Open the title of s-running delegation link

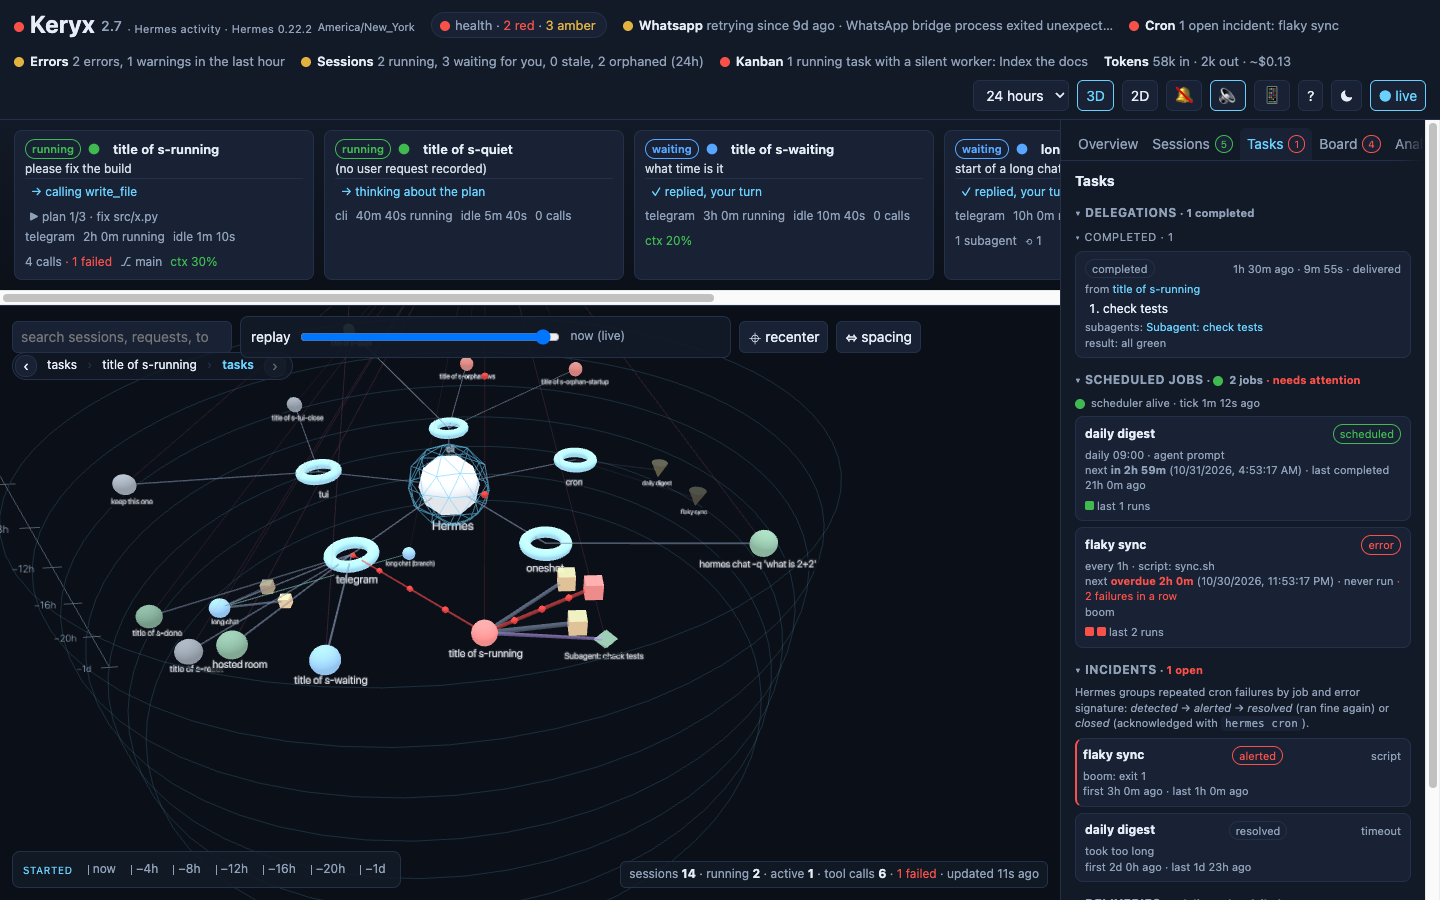[x=1156, y=289]
